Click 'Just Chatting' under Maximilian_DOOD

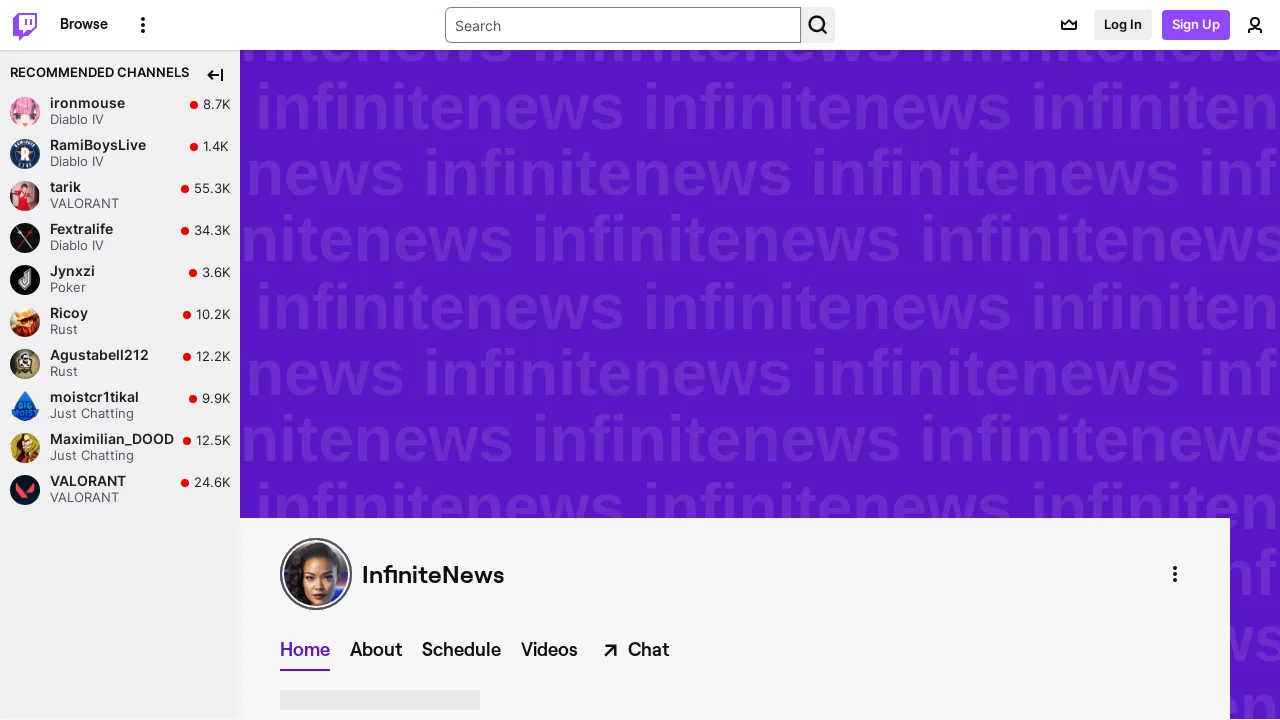[92, 455]
